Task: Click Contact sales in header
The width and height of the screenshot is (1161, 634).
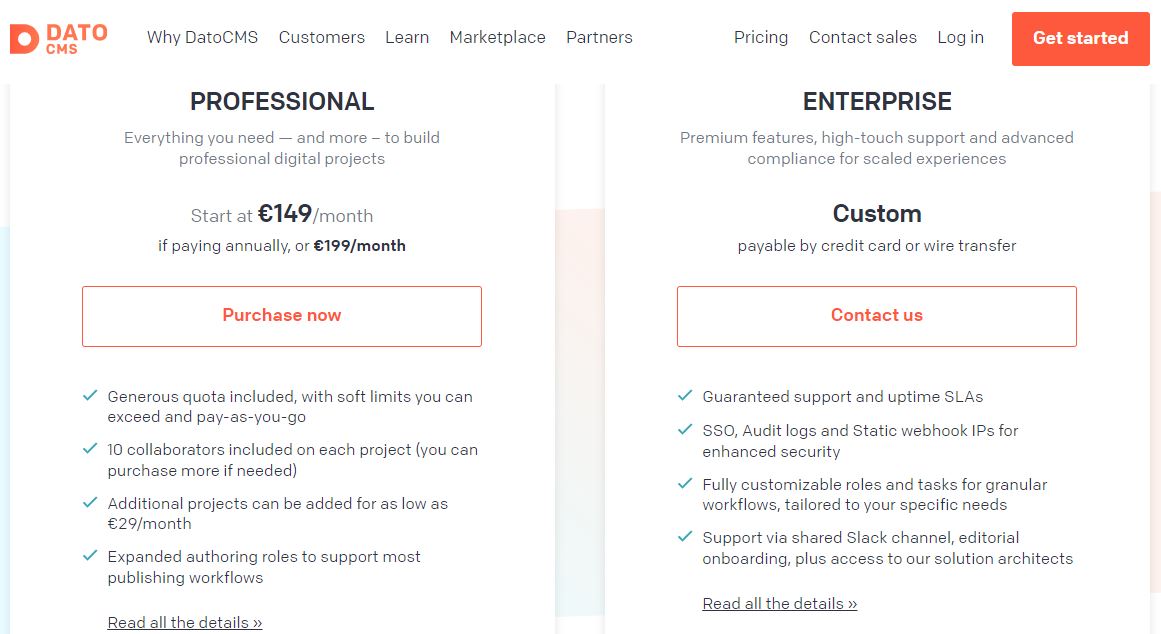Action: (863, 37)
